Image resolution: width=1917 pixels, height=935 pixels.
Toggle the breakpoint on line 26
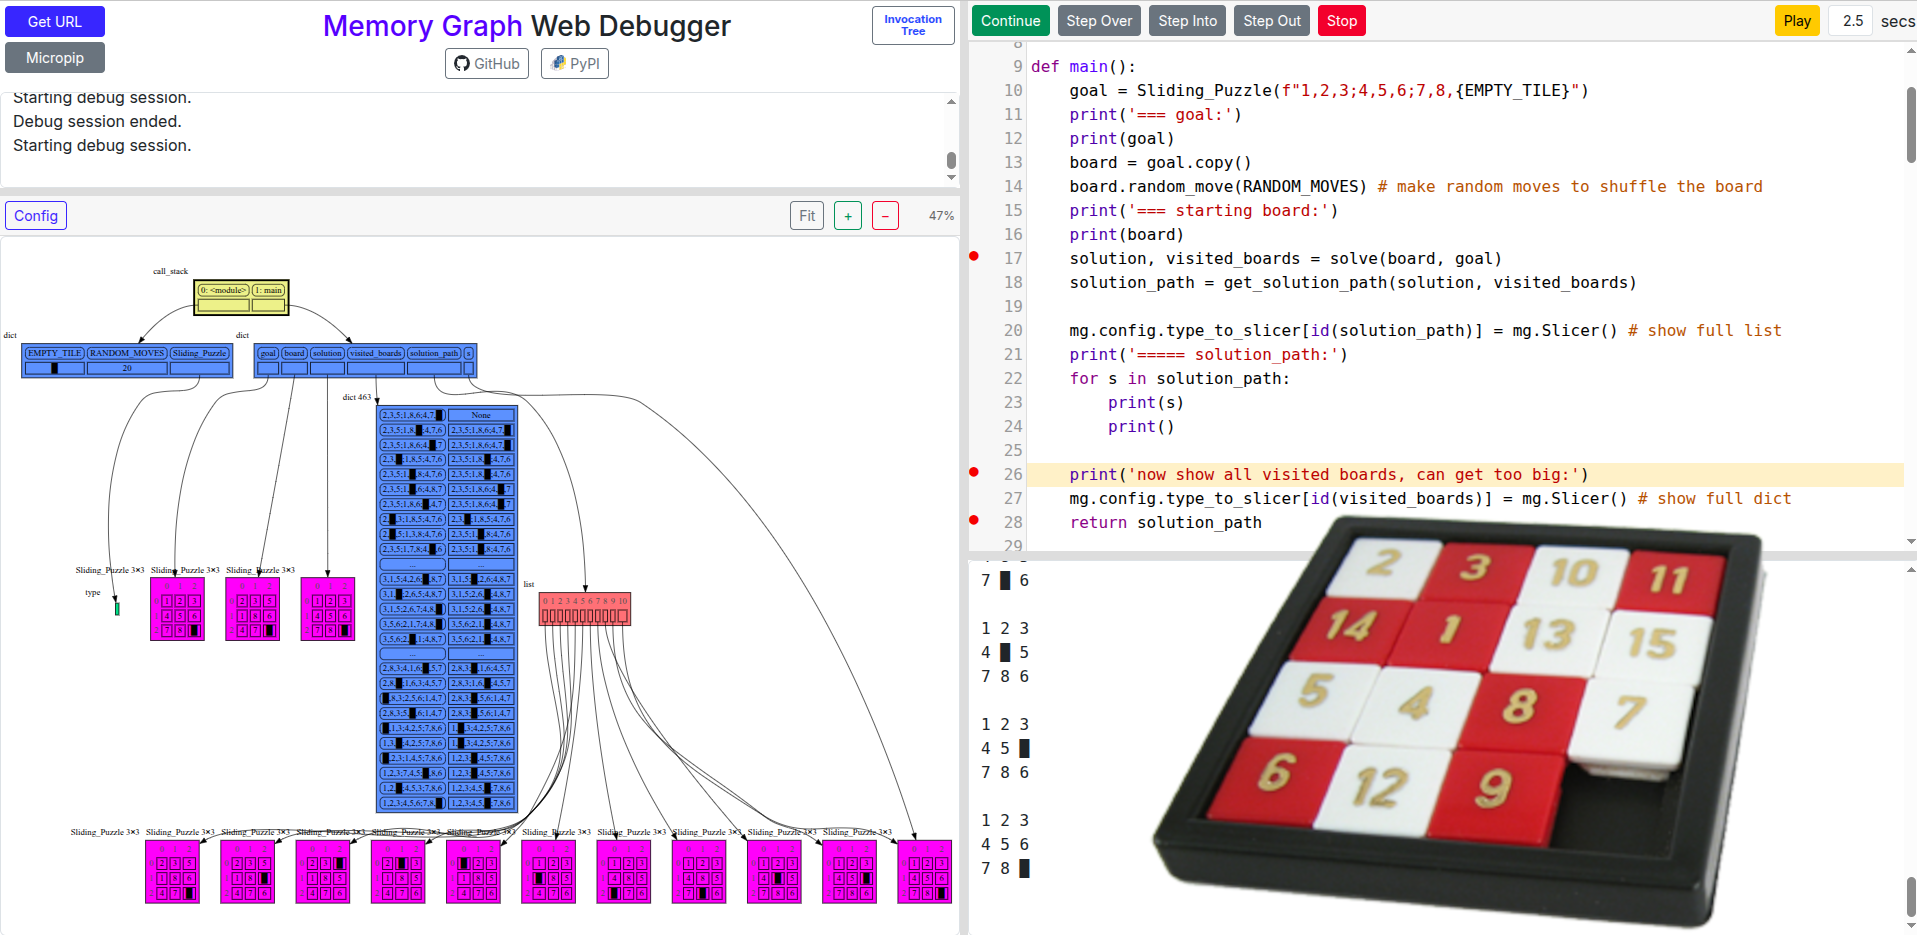click(974, 472)
